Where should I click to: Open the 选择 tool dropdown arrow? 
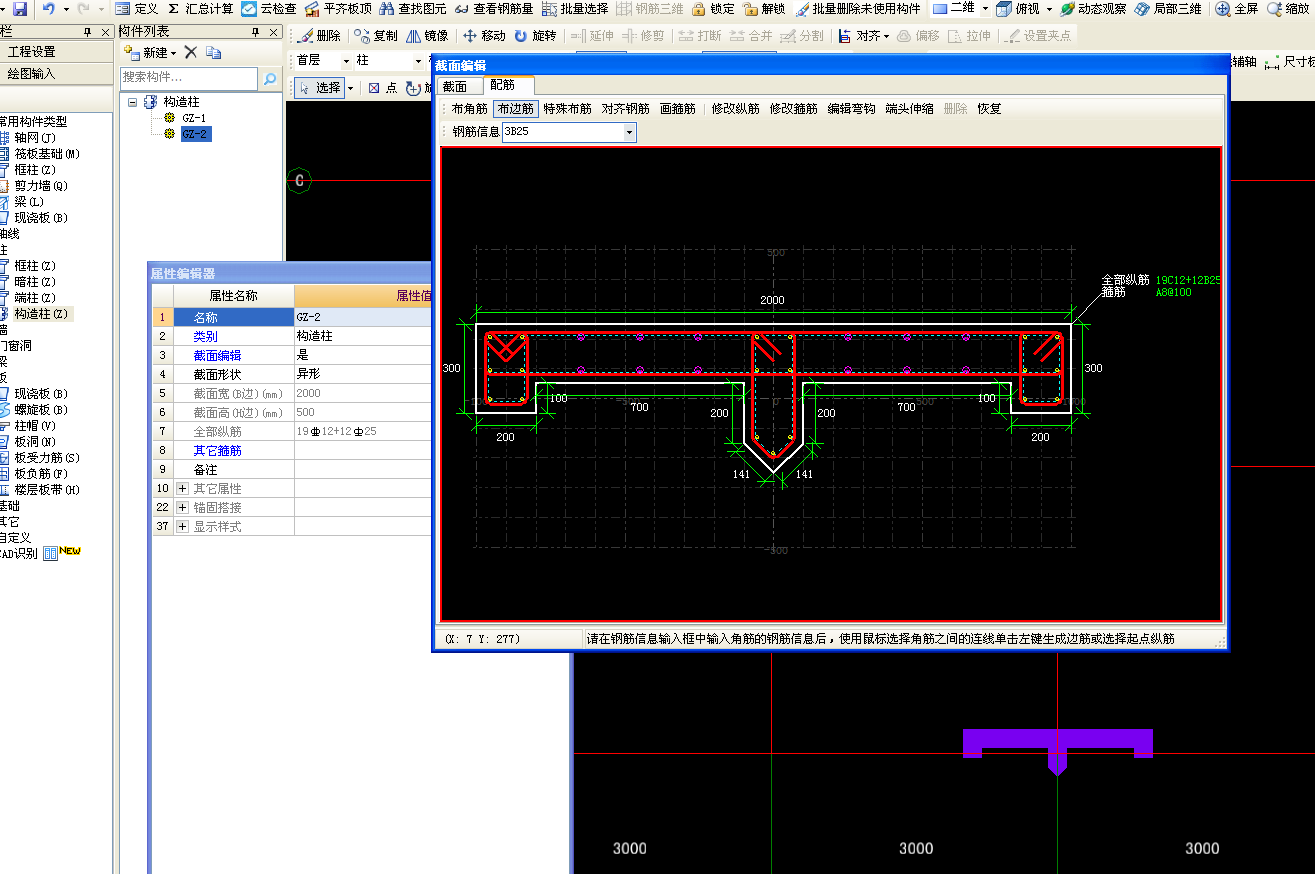(x=351, y=87)
